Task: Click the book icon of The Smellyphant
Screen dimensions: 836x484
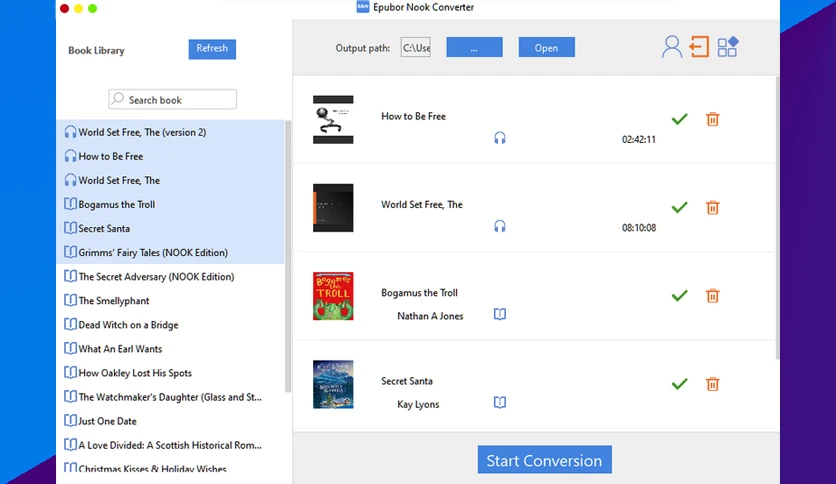Action: (x=70, y=300)
